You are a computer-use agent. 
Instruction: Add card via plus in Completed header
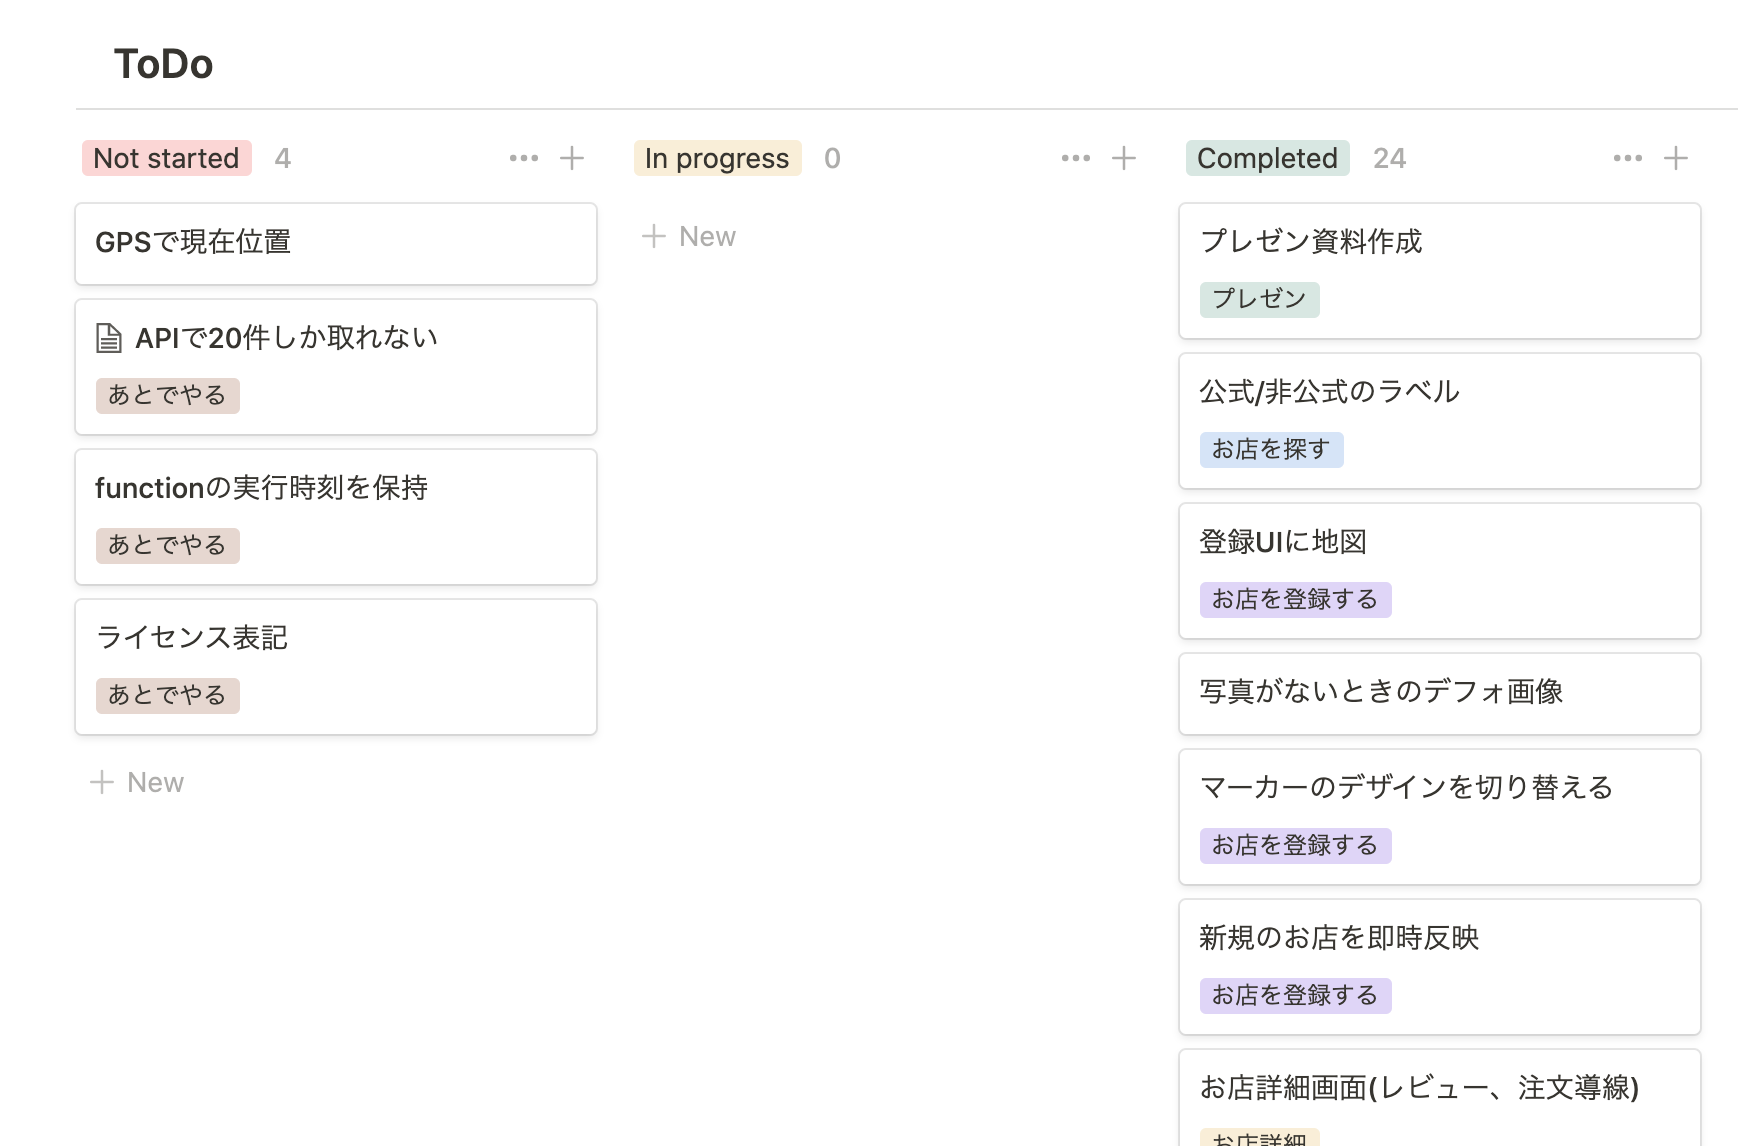point(1676,158)
